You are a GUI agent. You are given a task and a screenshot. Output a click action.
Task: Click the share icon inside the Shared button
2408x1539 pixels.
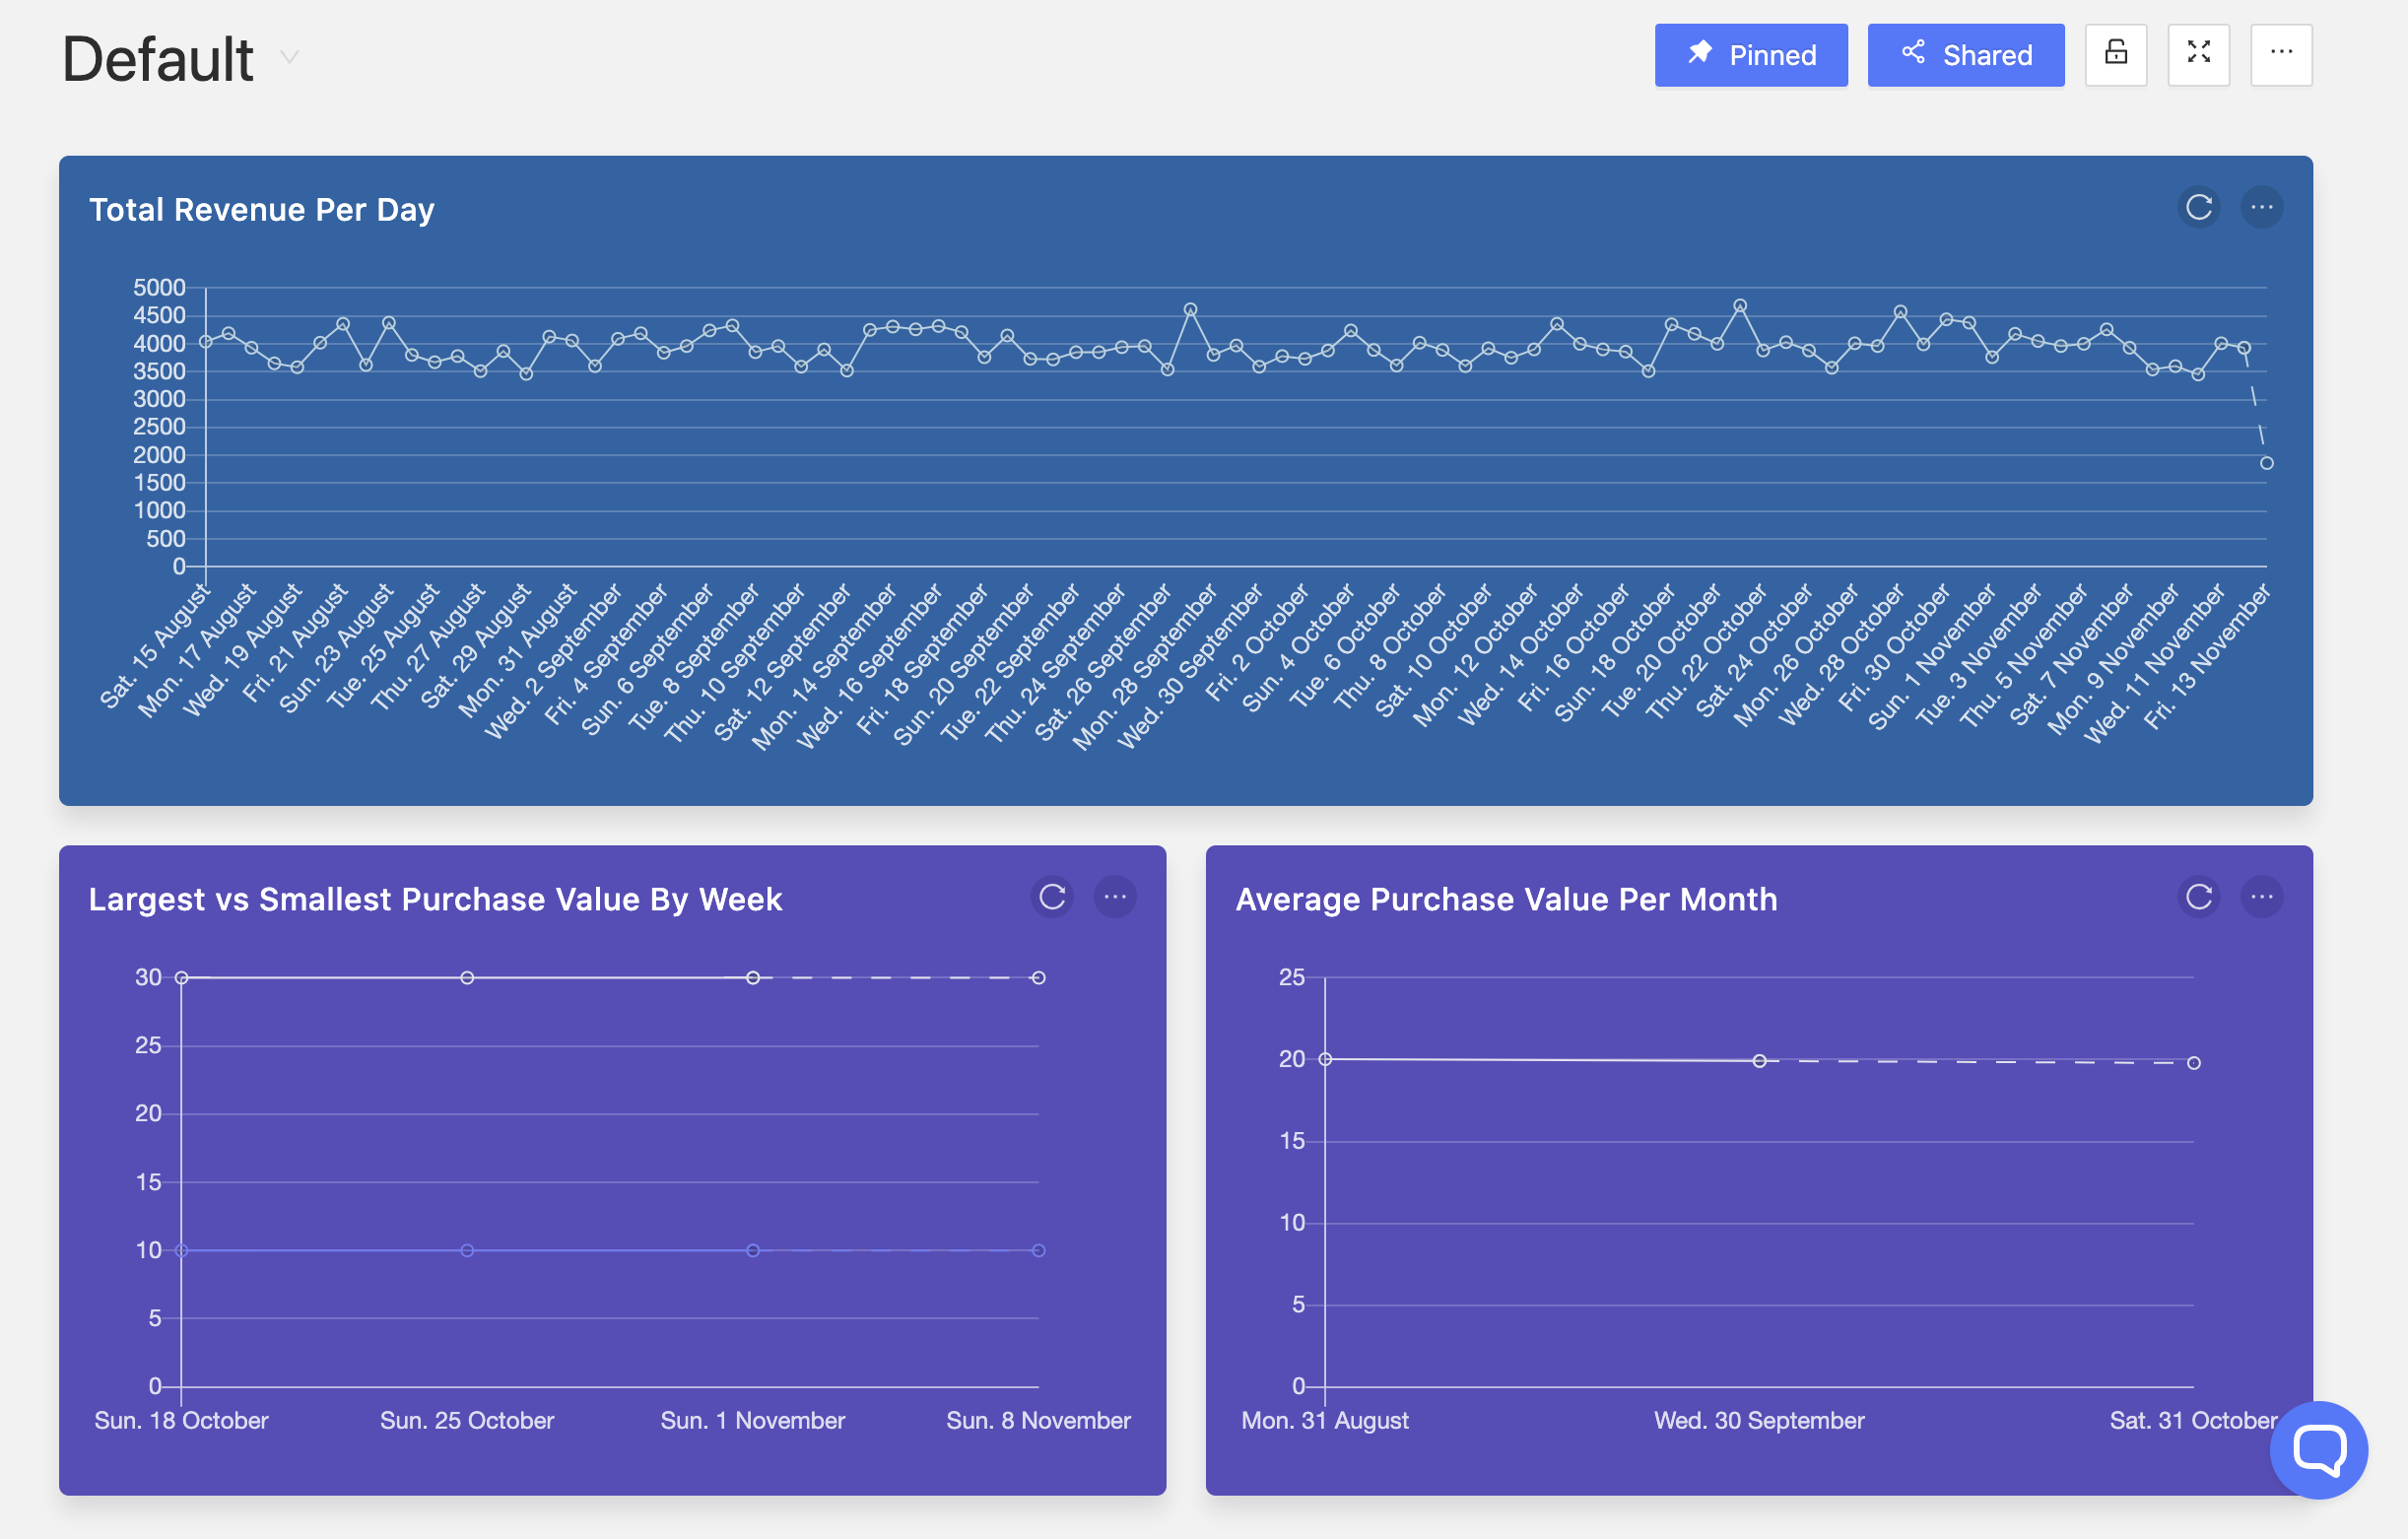1913,55
